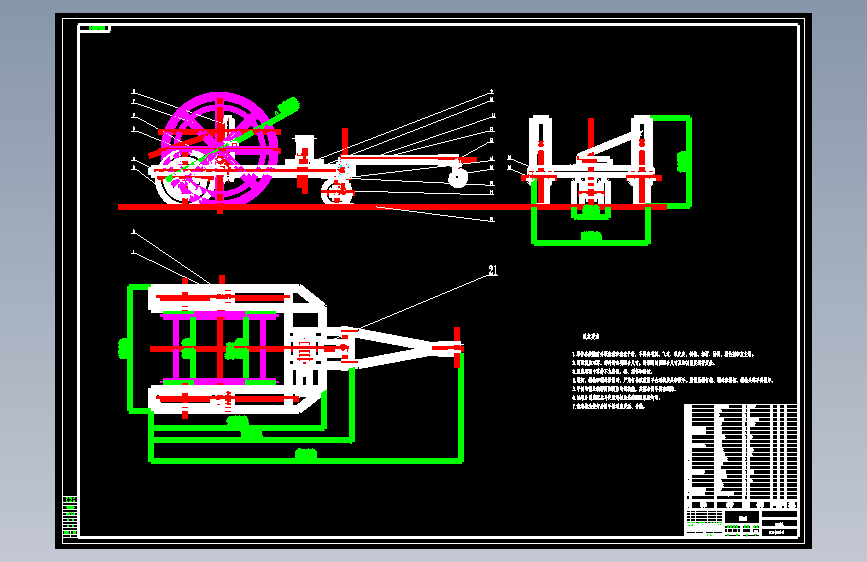Screen dimensions: 867x562
Task: Select the green dimension bracket right of the end view
Action: pyautogui.click(x=687, y=161)
